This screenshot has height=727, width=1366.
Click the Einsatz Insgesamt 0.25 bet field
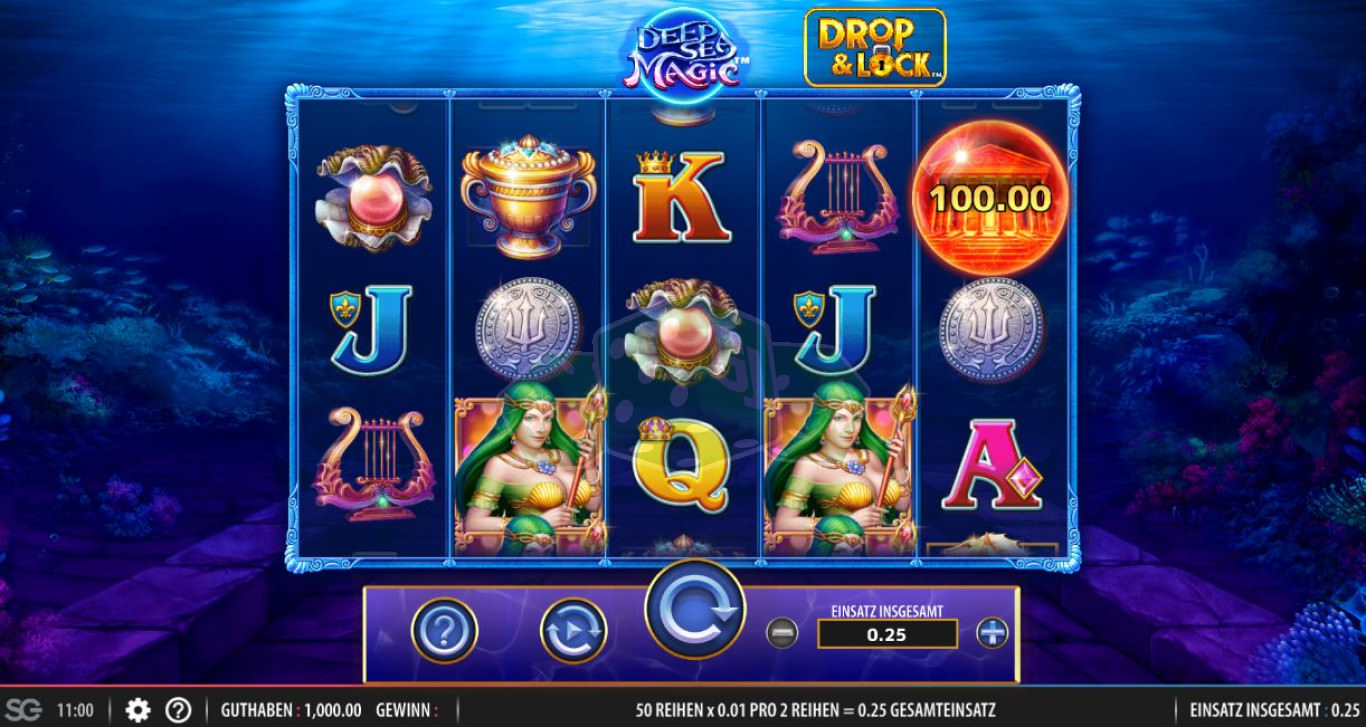[887, 634]
